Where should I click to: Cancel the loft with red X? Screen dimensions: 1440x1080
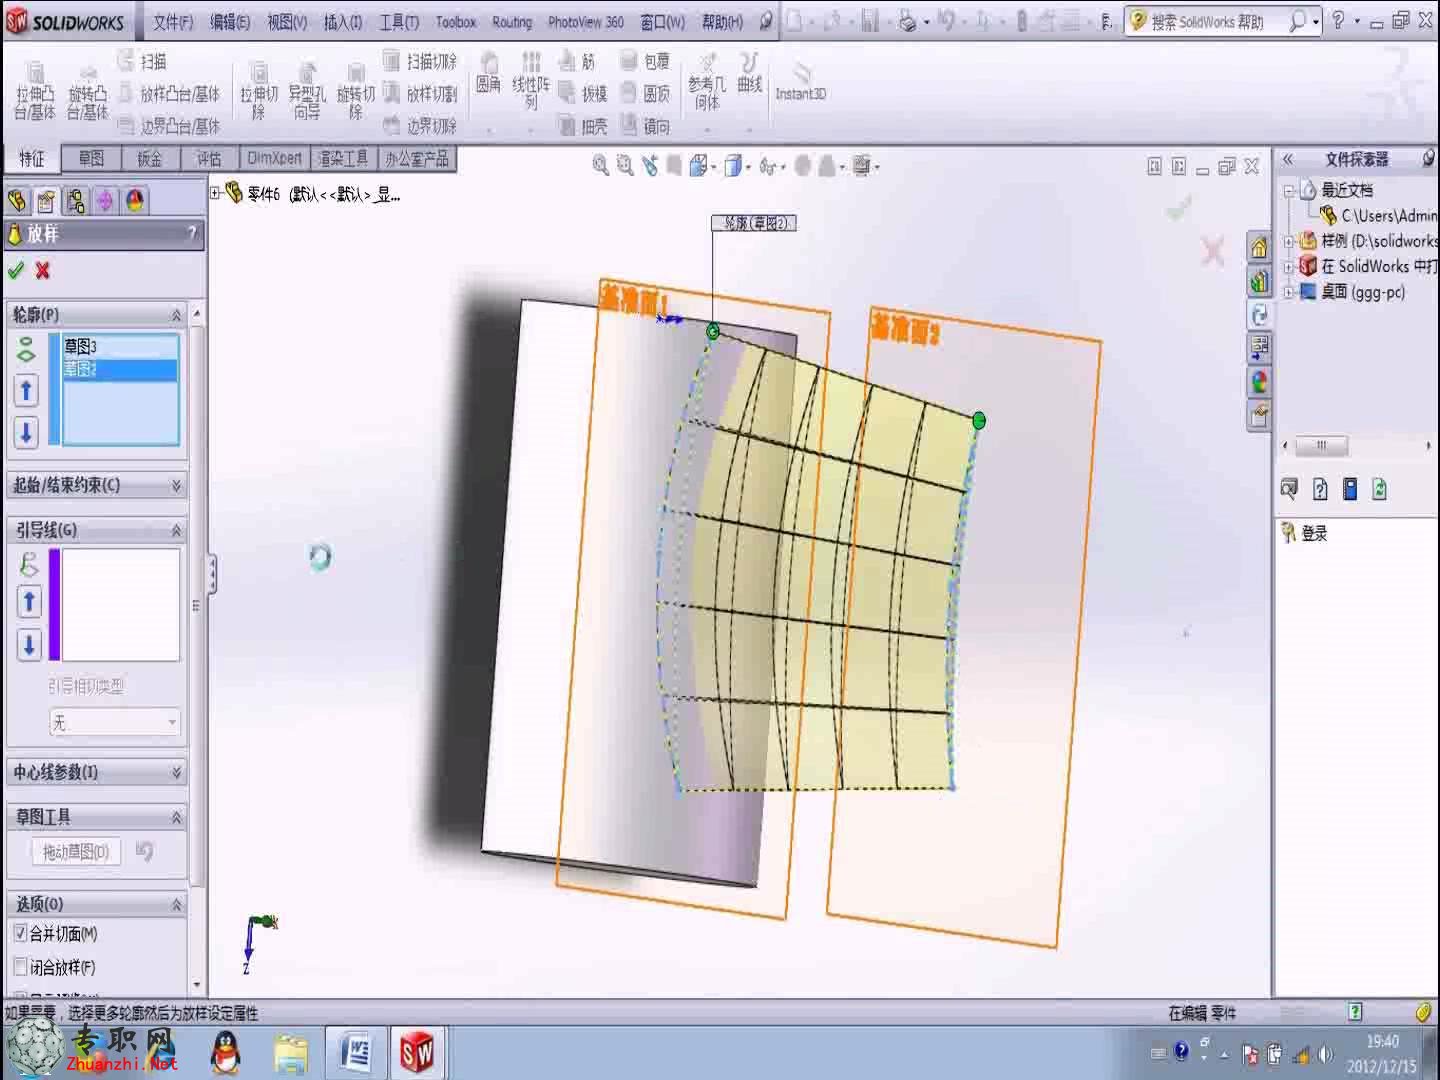pyautogui.click(x=42, y=270)
